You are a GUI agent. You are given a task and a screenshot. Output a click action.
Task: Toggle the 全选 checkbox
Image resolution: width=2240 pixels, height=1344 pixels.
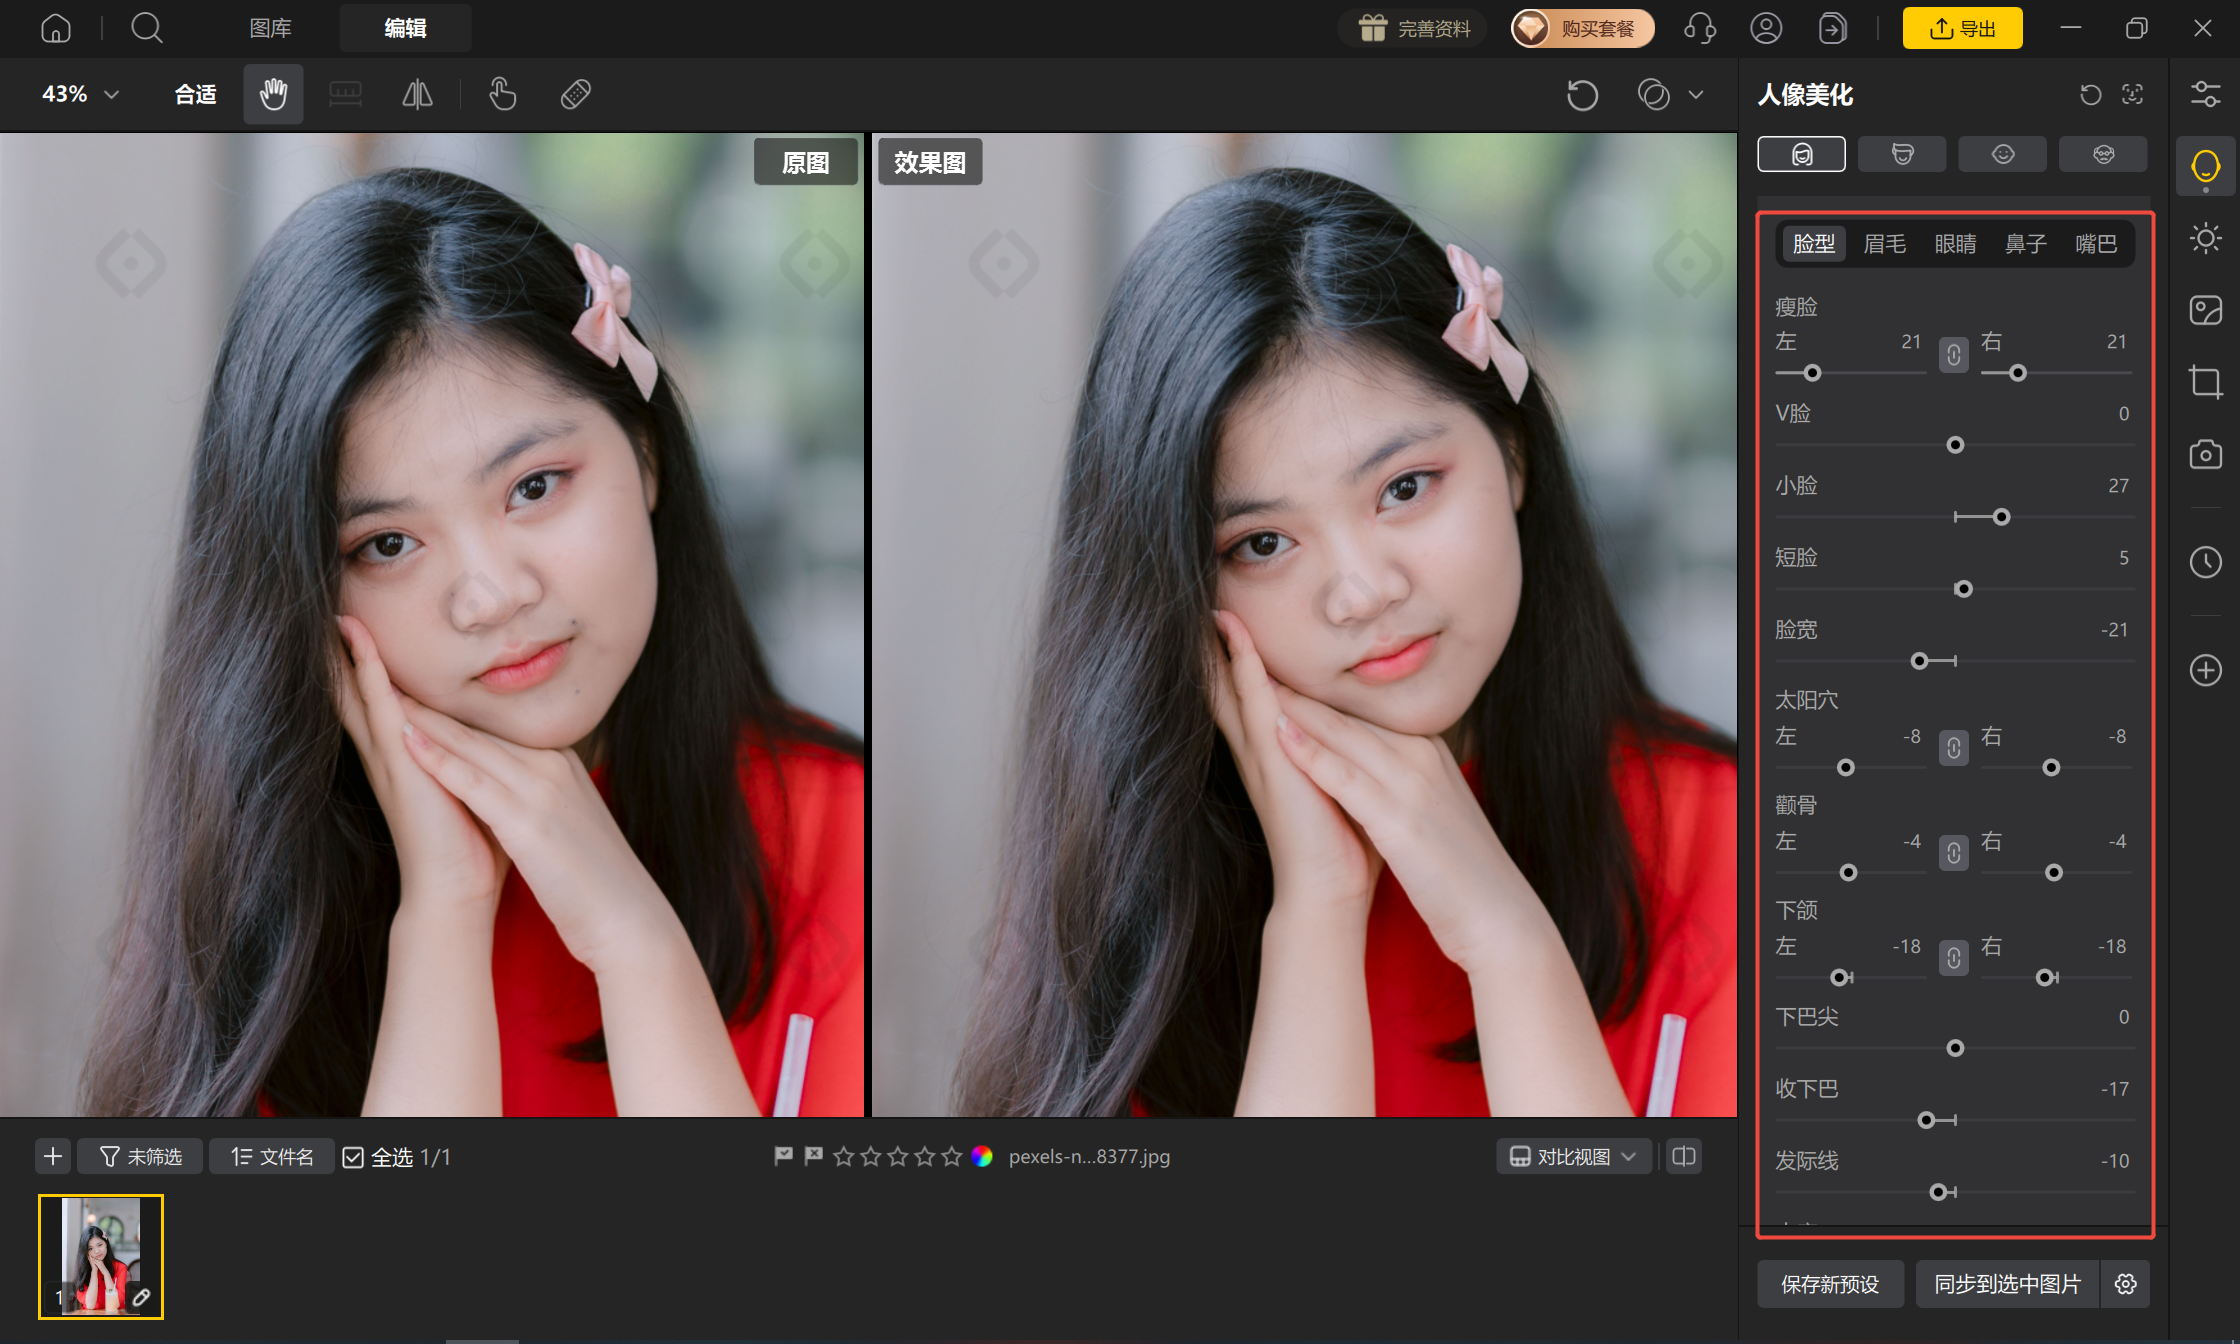click(353, 1157)
